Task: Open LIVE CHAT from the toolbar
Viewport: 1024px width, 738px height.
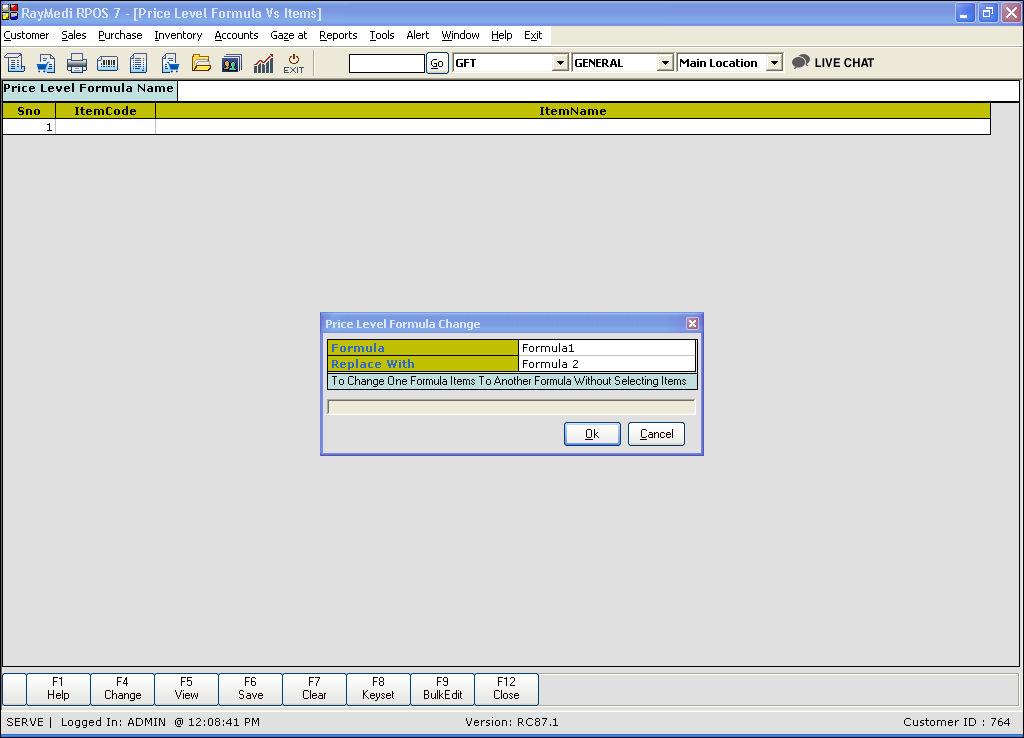Action: (x=833, y=63)
